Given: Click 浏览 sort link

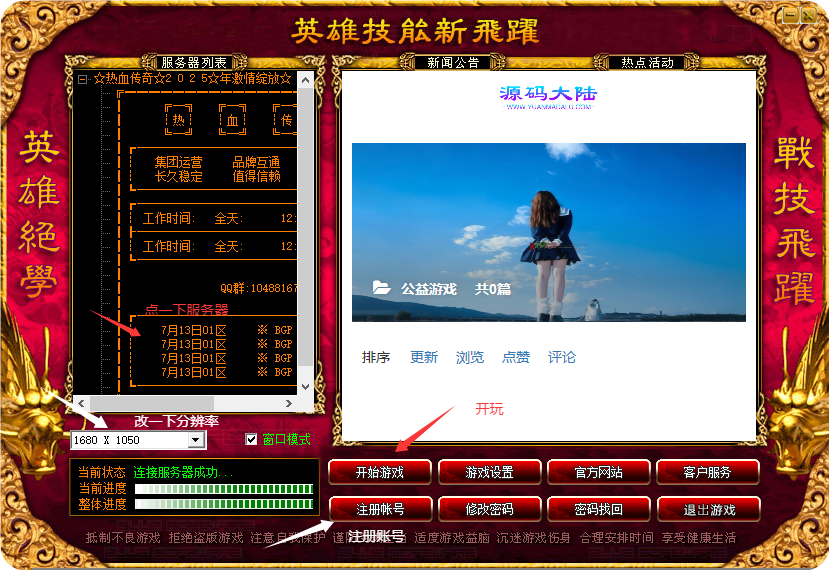Looking at the screenshot, I should (x=470, y=357).
